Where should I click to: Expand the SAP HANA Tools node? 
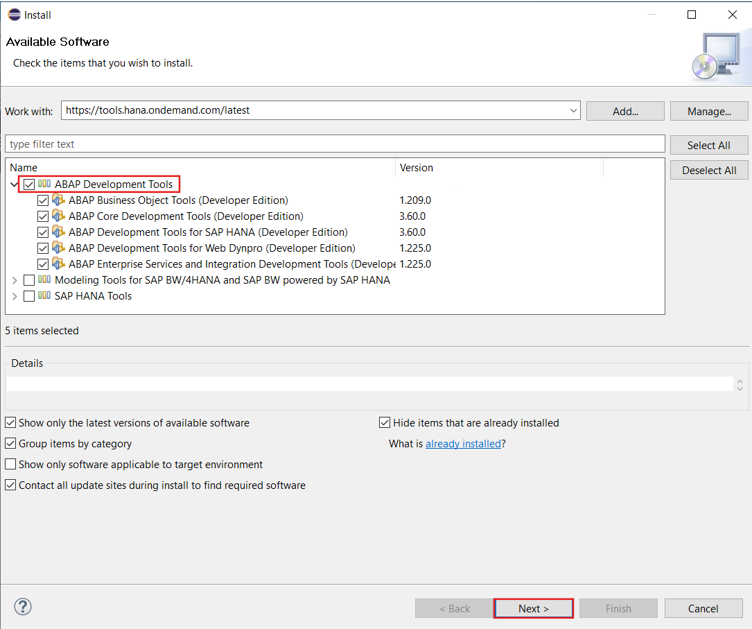point(14,296)
